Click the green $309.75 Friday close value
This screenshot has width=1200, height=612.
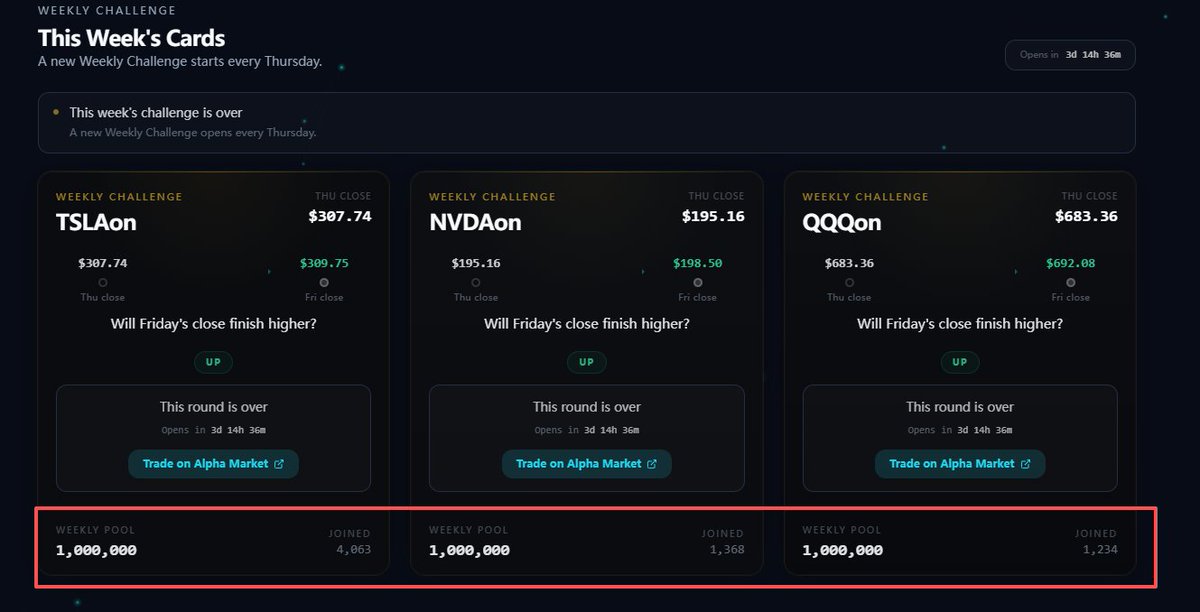324,264
